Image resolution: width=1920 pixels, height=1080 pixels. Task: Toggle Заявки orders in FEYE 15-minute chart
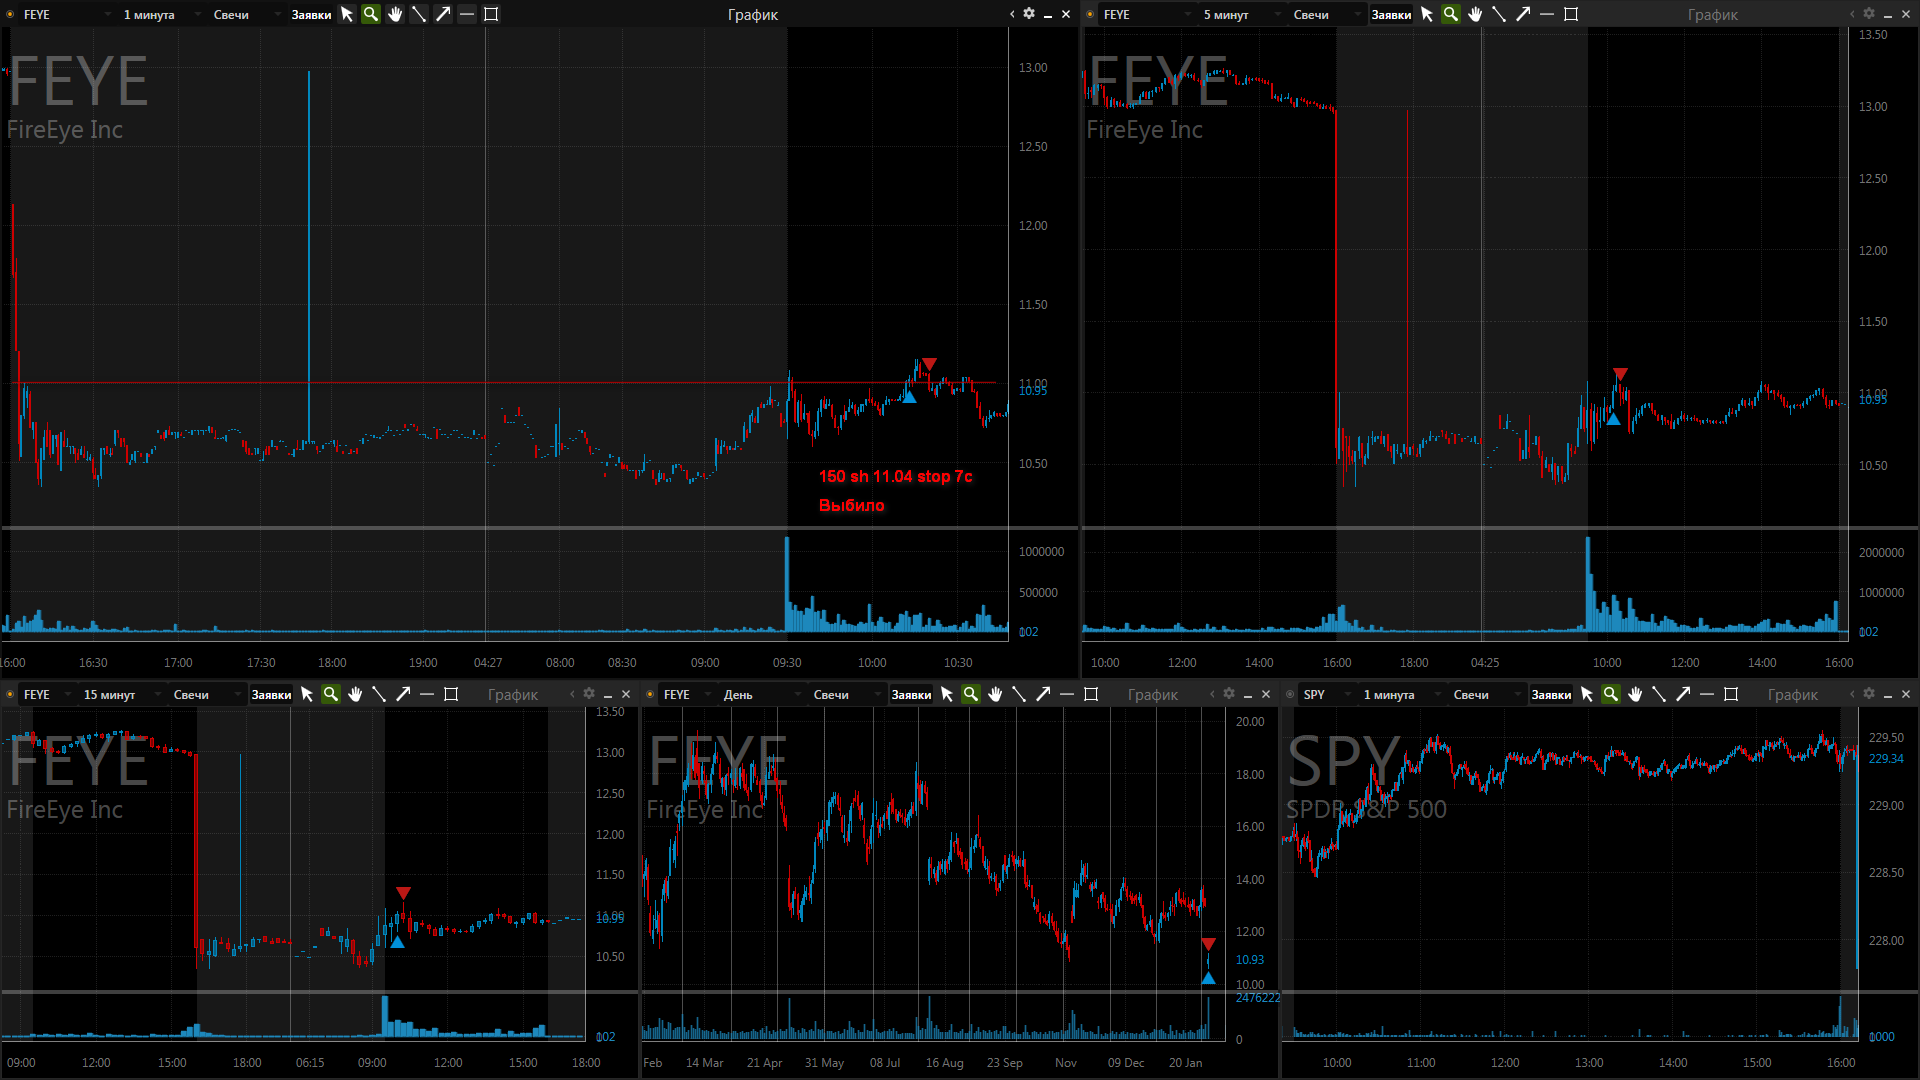(271, 694)
